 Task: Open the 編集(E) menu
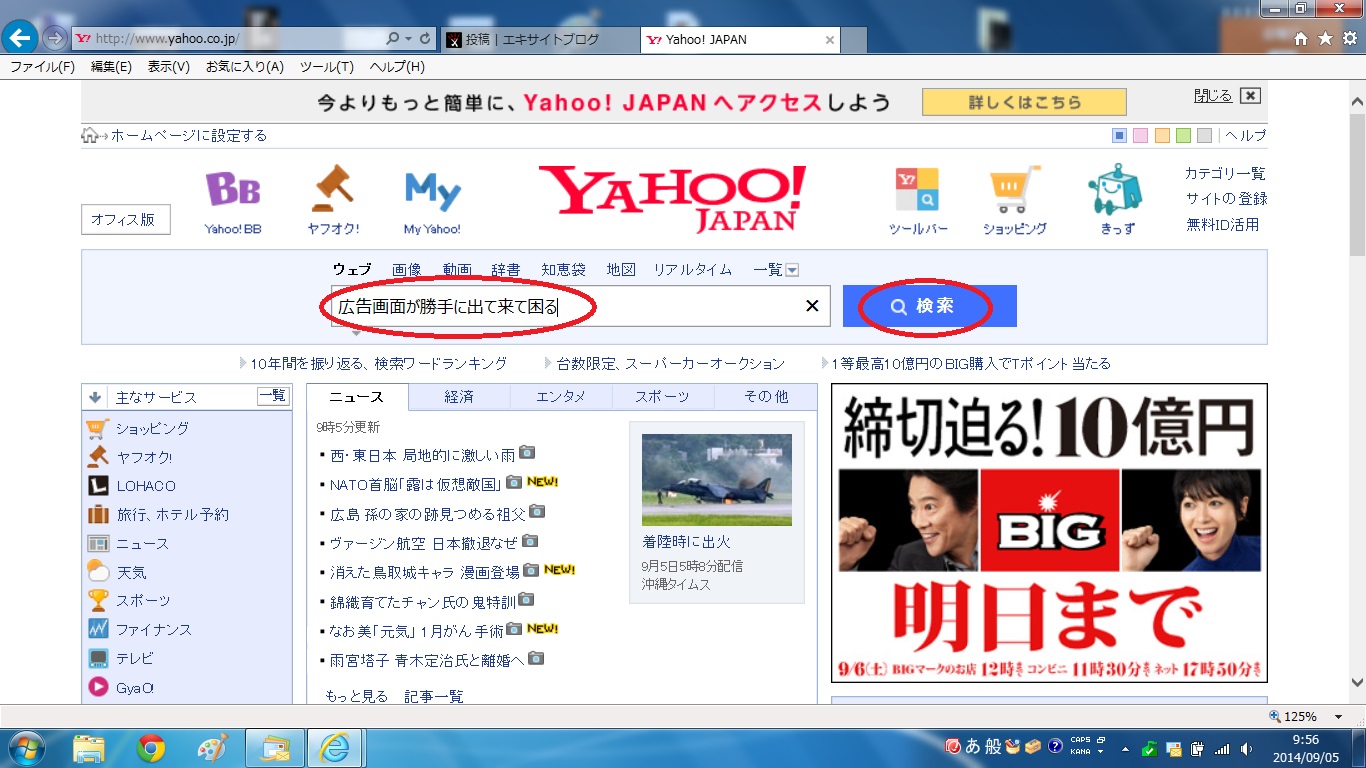(x=111, y=67)
